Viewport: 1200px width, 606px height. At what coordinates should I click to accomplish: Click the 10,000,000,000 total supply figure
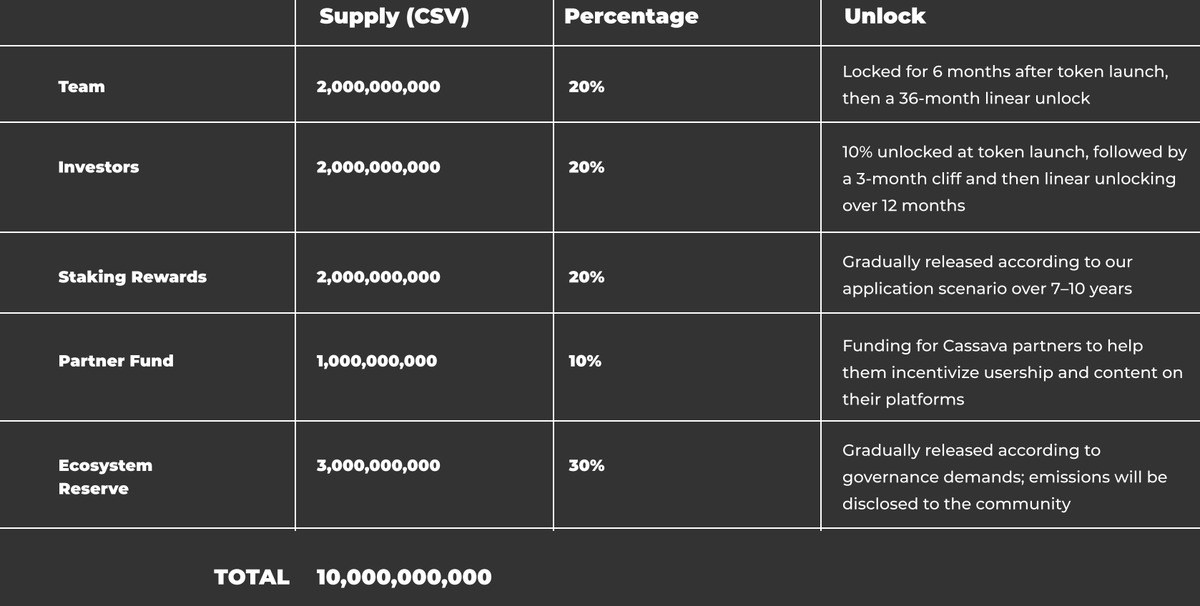click(404, 577)
